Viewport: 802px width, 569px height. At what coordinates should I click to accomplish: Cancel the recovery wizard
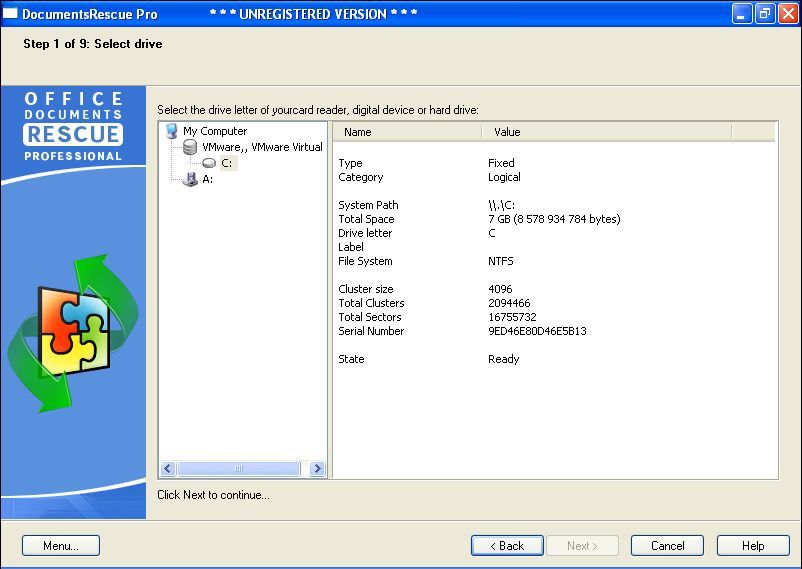pyautogui.click(x=667, y=546)
